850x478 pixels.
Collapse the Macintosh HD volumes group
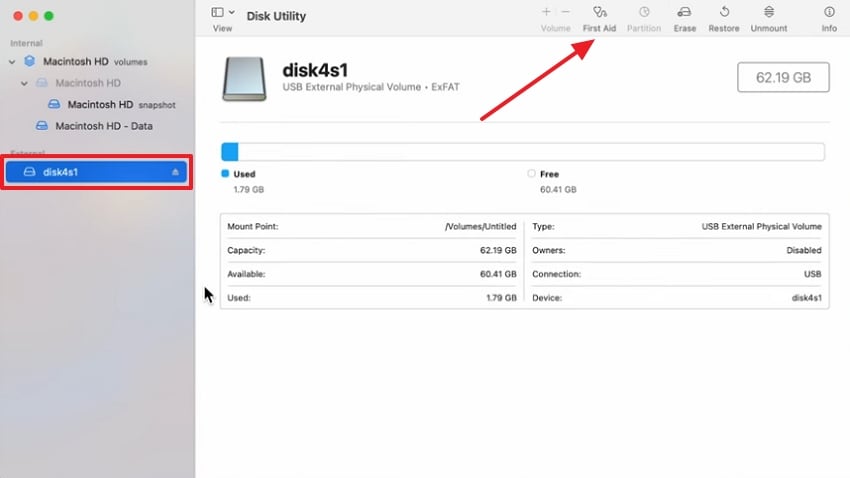coord(12,62)
